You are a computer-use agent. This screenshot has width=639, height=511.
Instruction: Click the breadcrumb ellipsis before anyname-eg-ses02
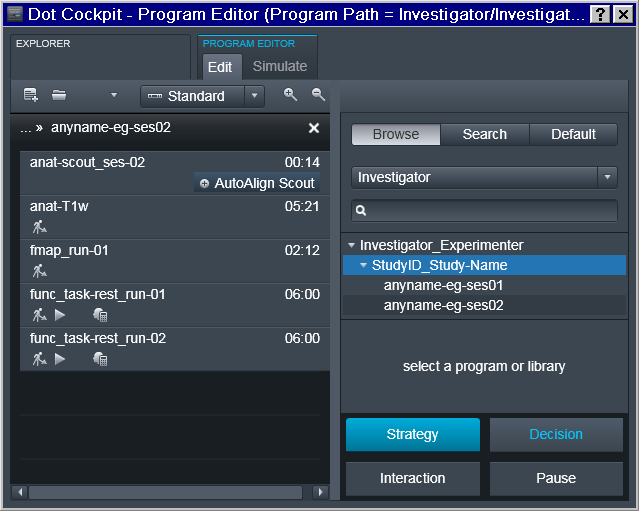(25, 128)
